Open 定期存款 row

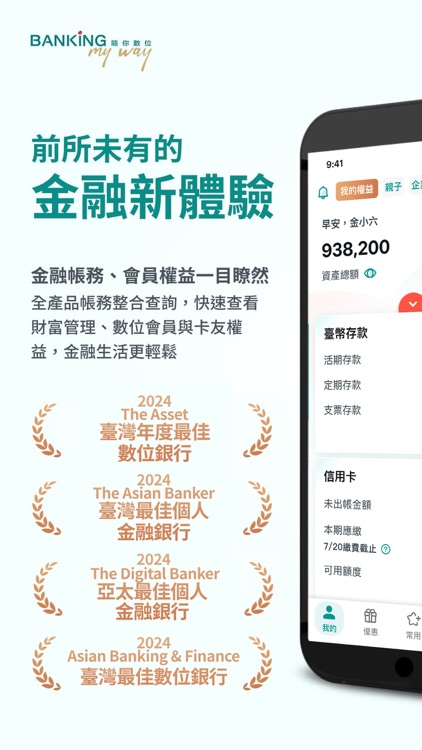tap(369, 385)
